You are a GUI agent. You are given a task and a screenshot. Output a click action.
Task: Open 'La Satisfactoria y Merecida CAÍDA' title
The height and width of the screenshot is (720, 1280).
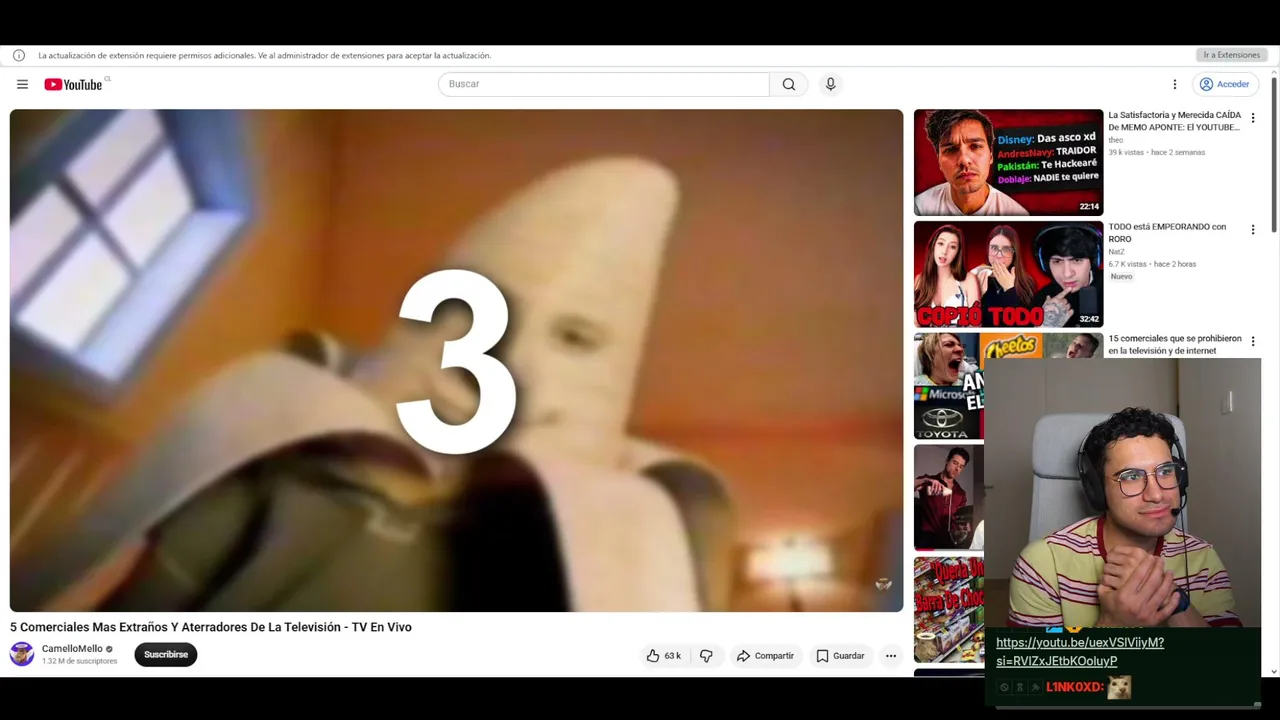pyautogui.click(x=1174, y=121)
